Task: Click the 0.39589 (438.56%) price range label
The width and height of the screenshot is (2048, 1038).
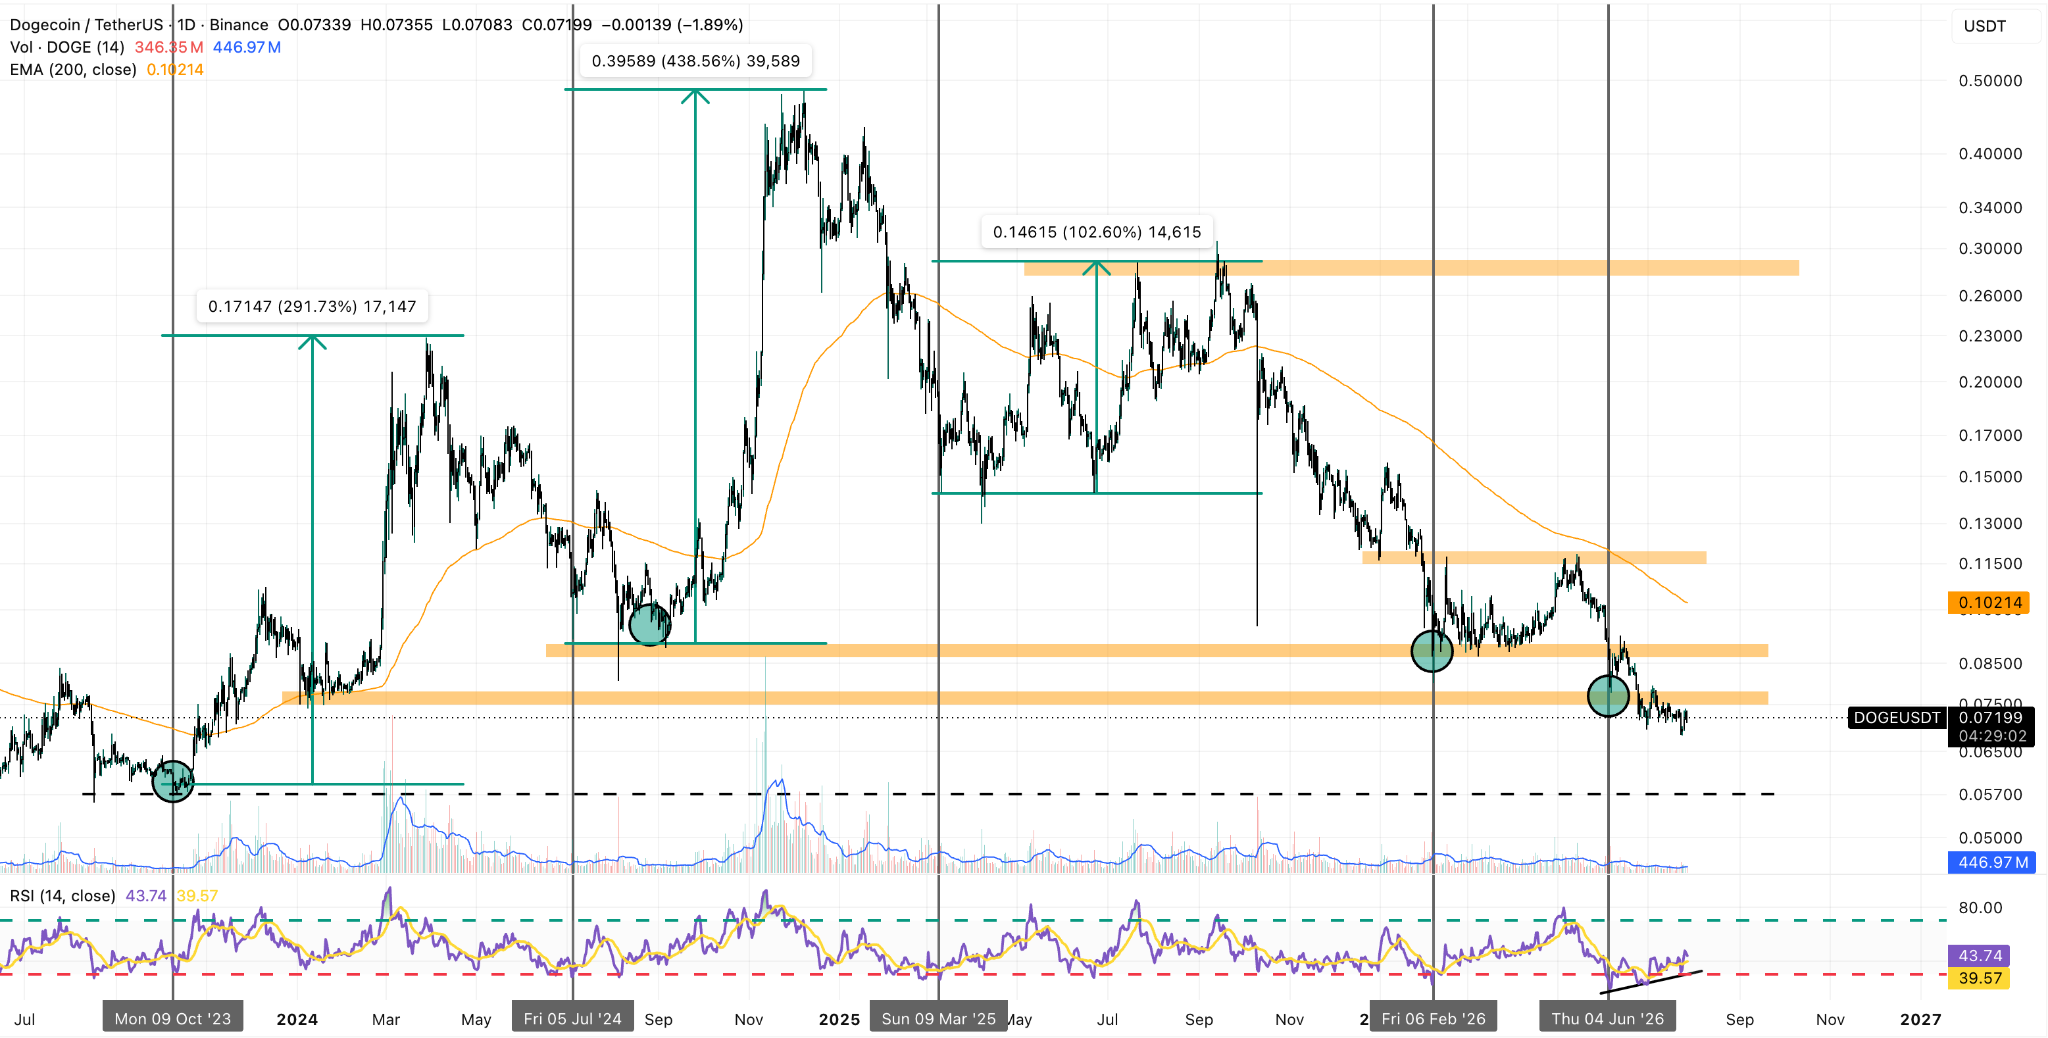Action: (696, 61)
